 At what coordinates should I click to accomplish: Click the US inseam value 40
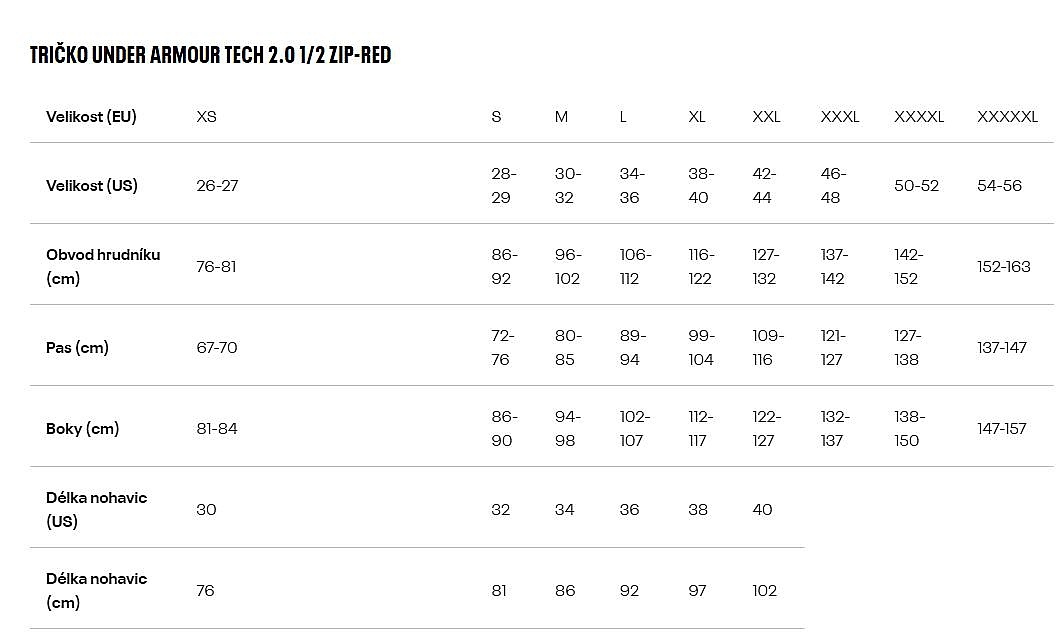pos(762,510)
